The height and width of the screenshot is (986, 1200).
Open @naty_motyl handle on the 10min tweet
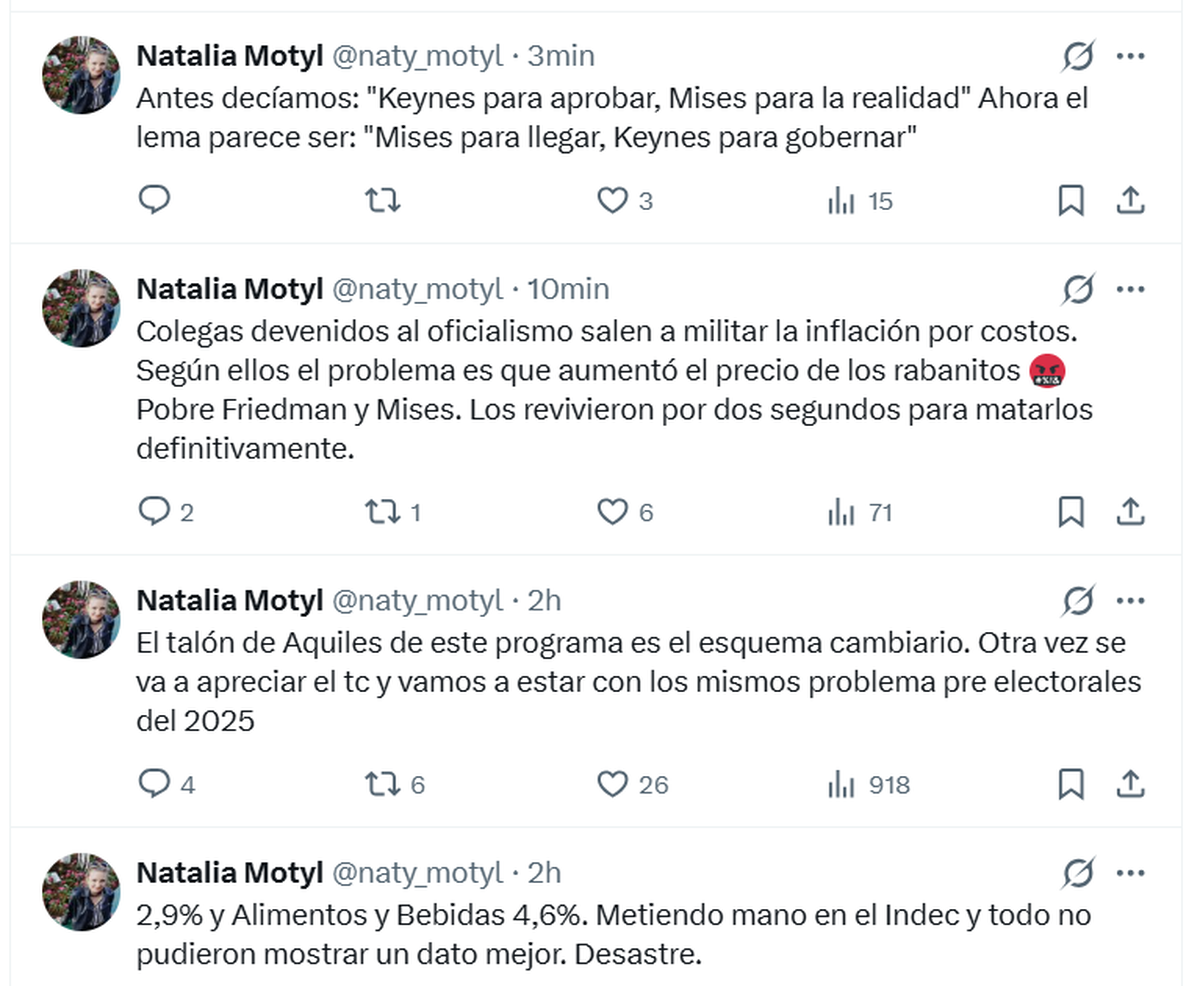tap(416, 290)
